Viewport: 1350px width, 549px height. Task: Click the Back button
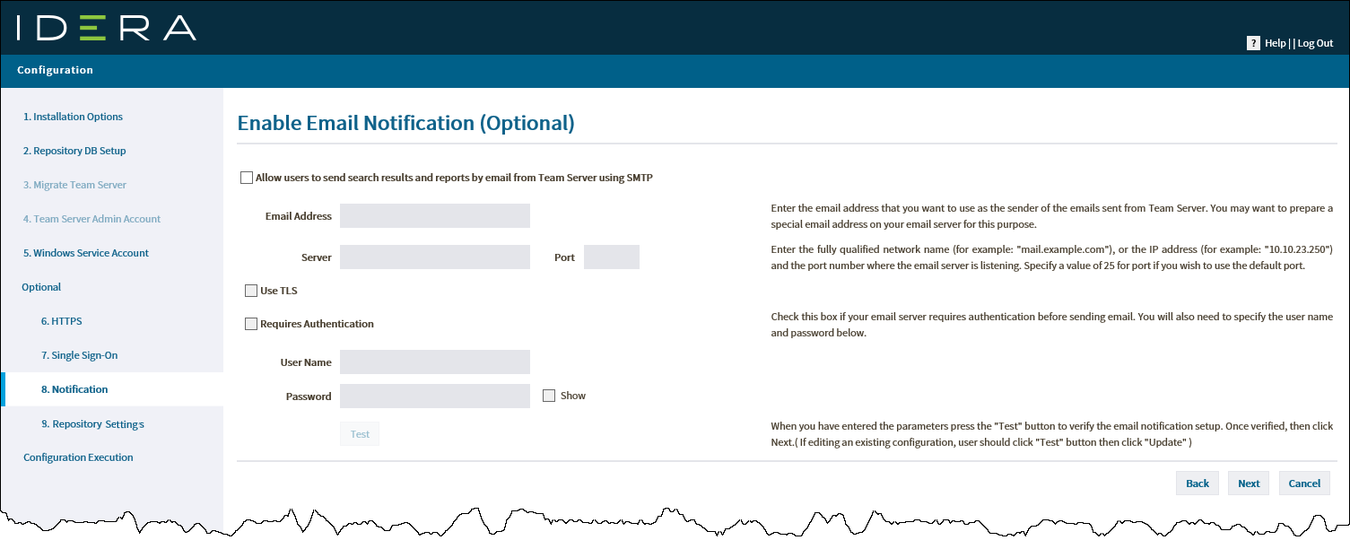coord(1197,483)
